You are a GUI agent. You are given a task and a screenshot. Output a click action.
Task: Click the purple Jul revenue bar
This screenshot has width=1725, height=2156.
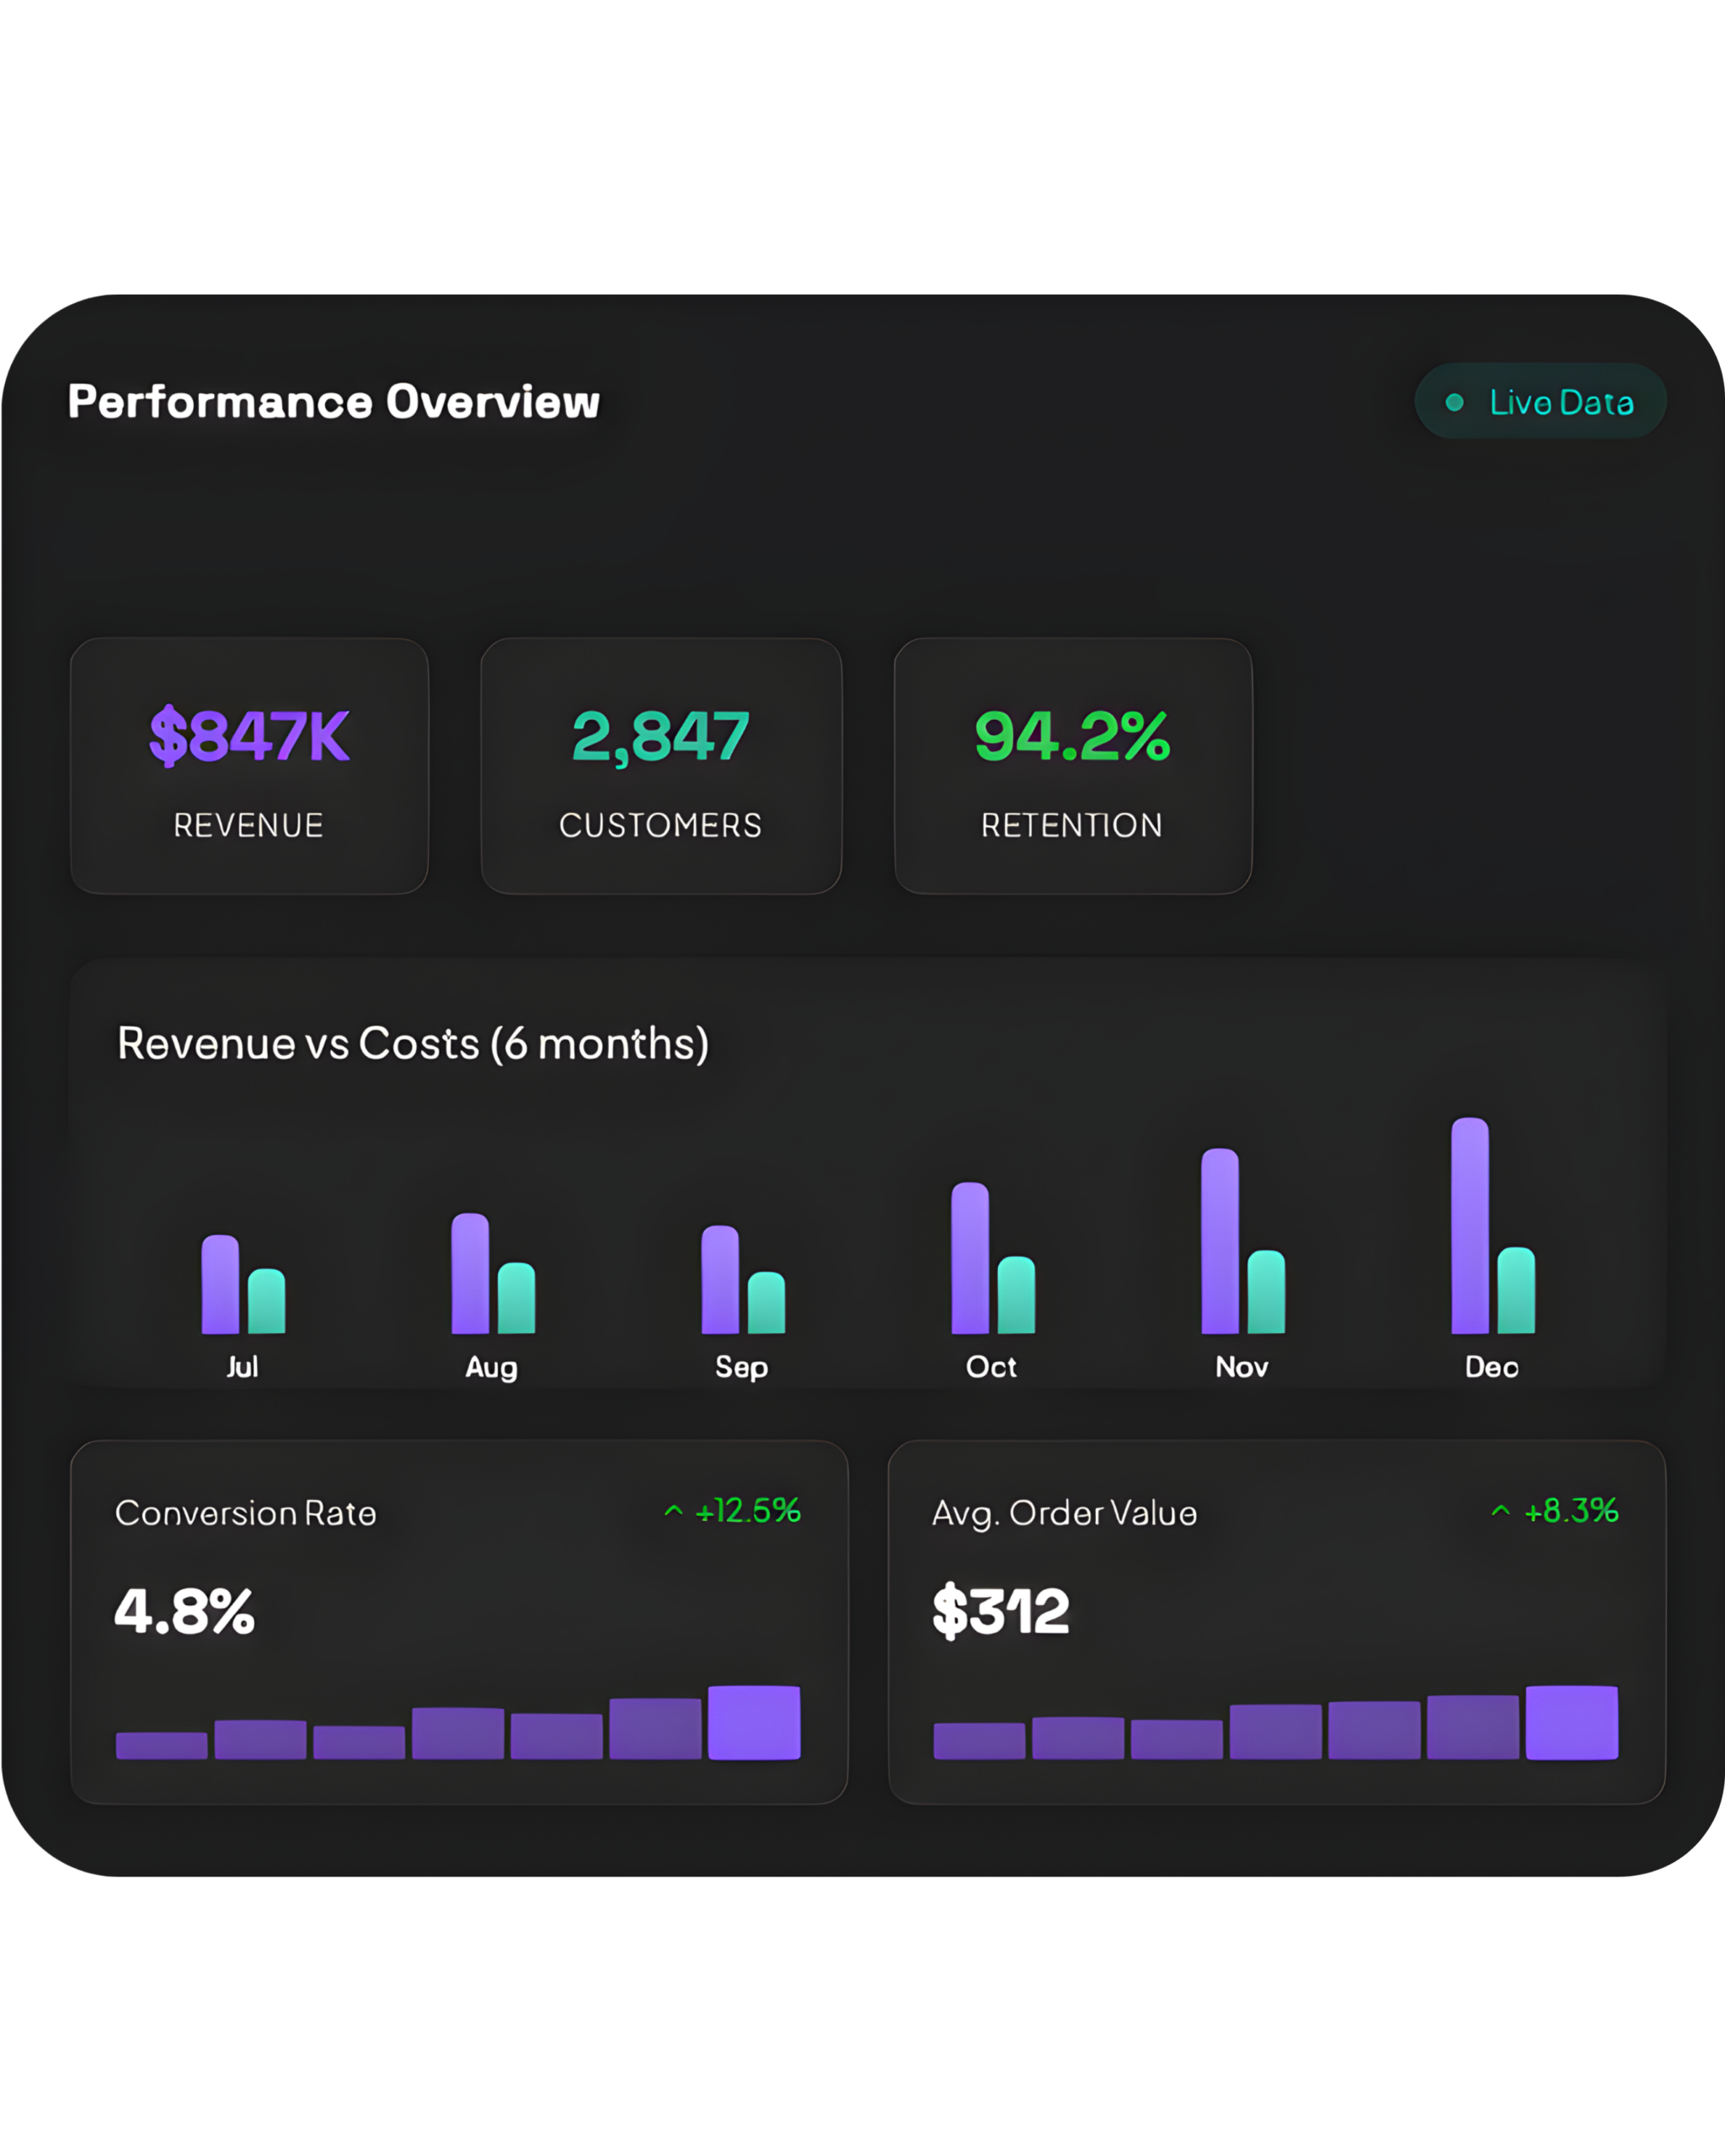[220, 1285]
